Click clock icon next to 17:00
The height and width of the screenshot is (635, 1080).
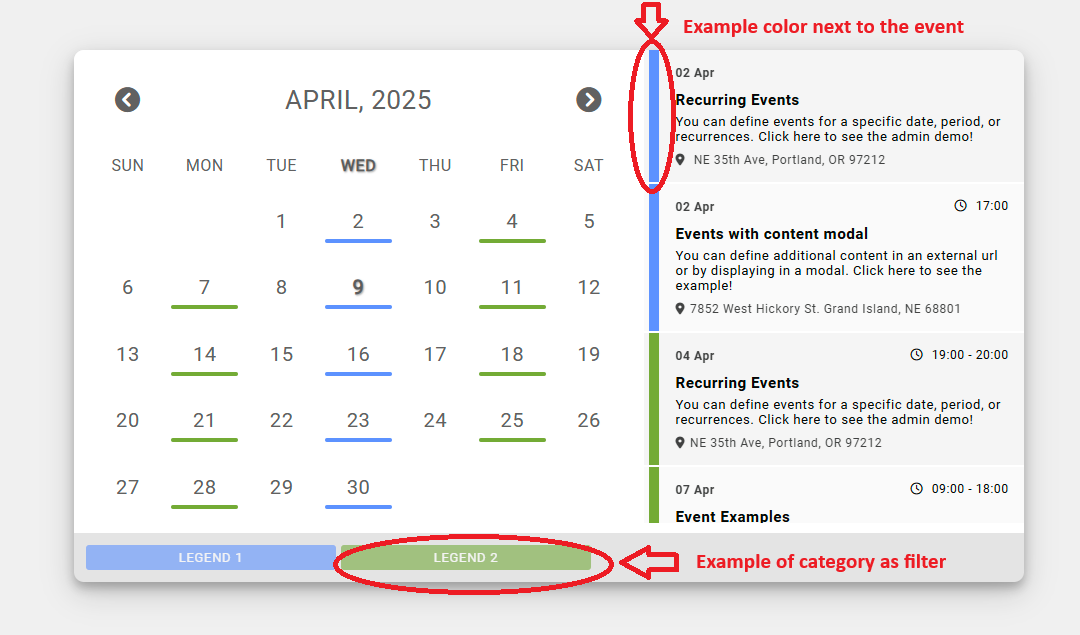tap(961, 206)
